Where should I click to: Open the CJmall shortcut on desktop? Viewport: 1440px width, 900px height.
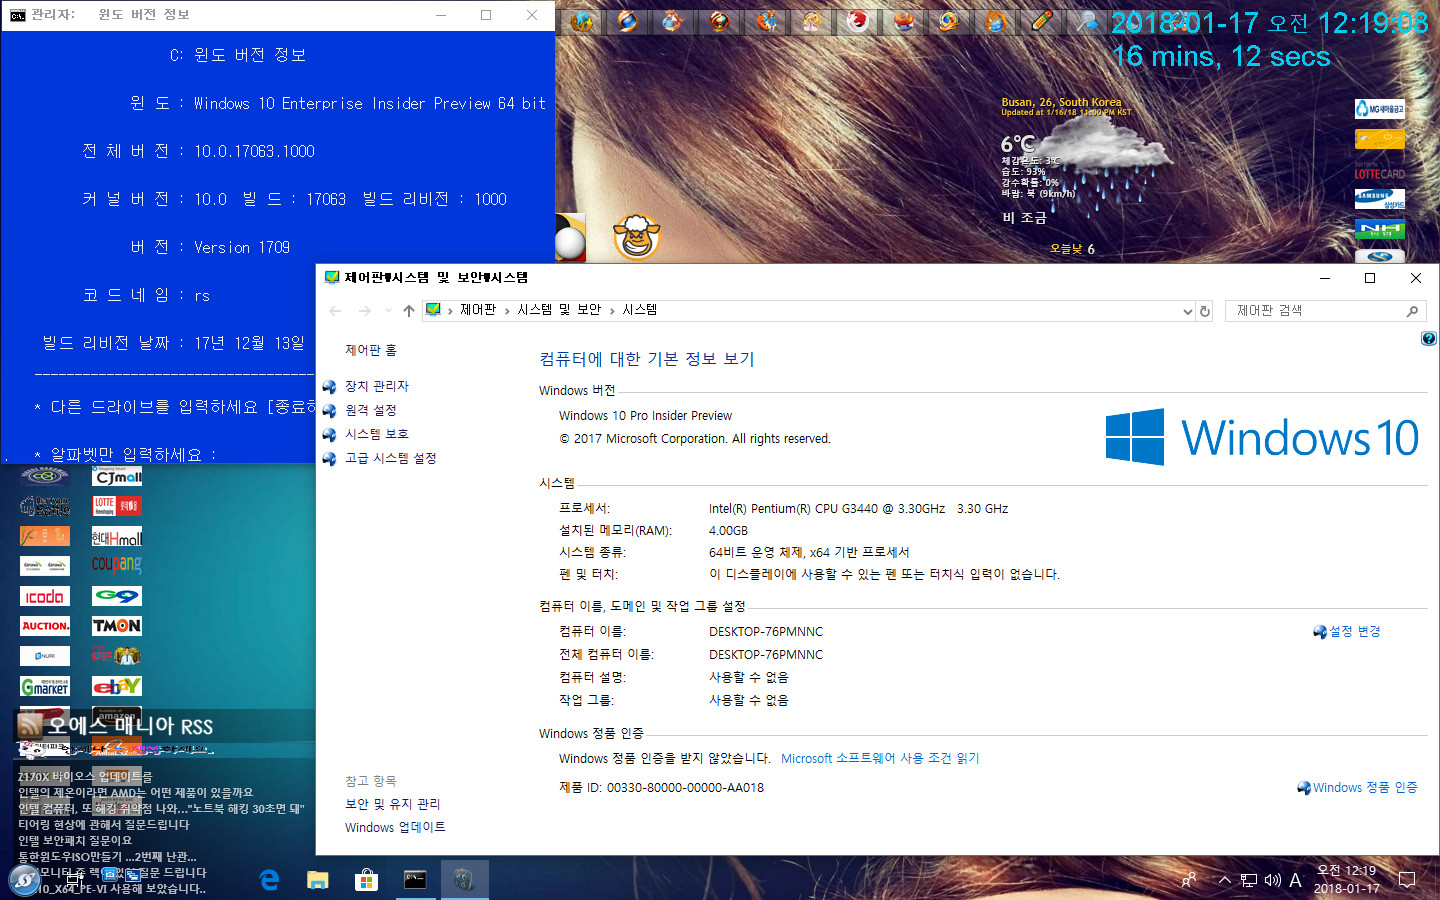[117, 477]
